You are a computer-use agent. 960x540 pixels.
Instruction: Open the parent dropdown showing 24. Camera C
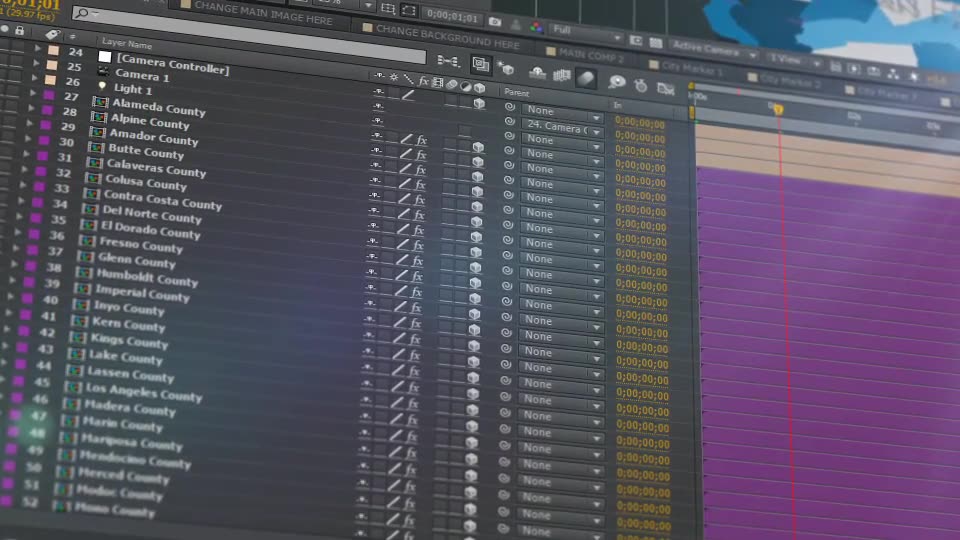(x=563, y=128)
